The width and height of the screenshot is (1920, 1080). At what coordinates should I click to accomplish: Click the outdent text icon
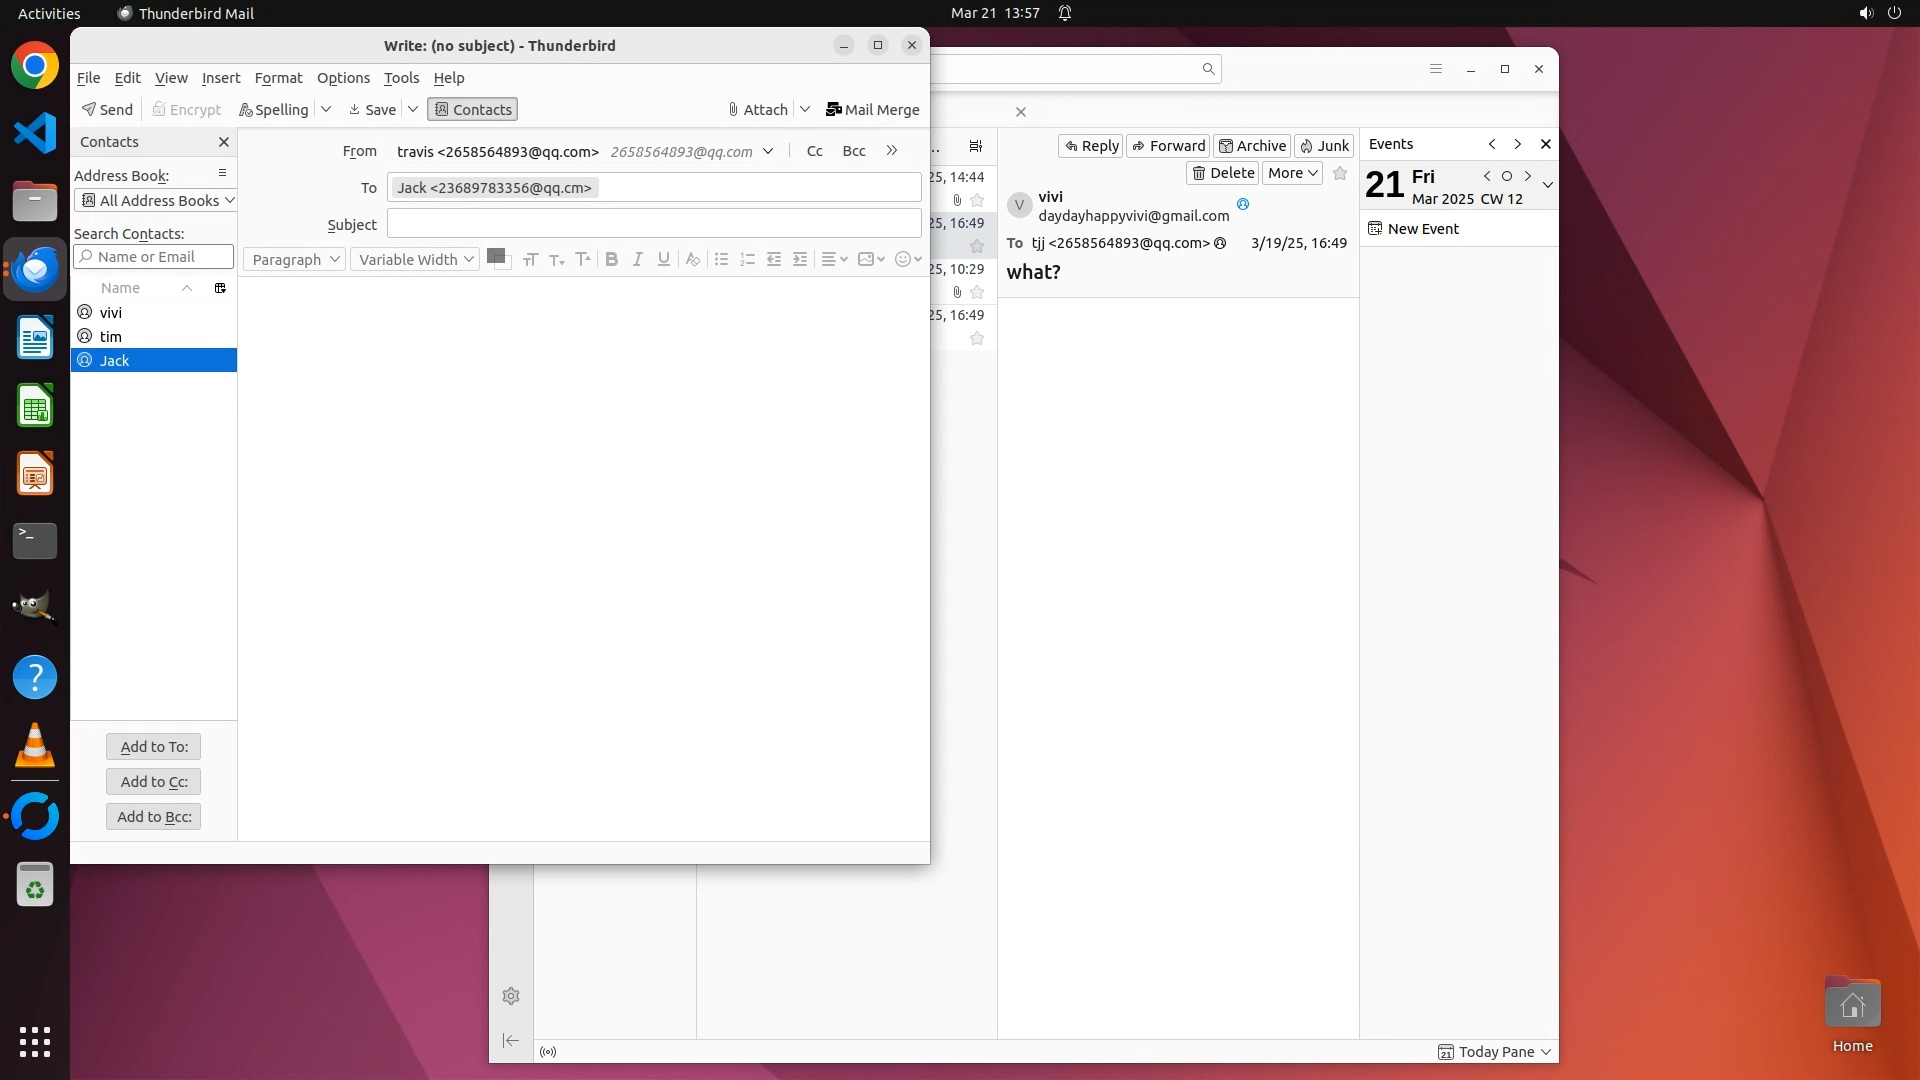(773, 259)
